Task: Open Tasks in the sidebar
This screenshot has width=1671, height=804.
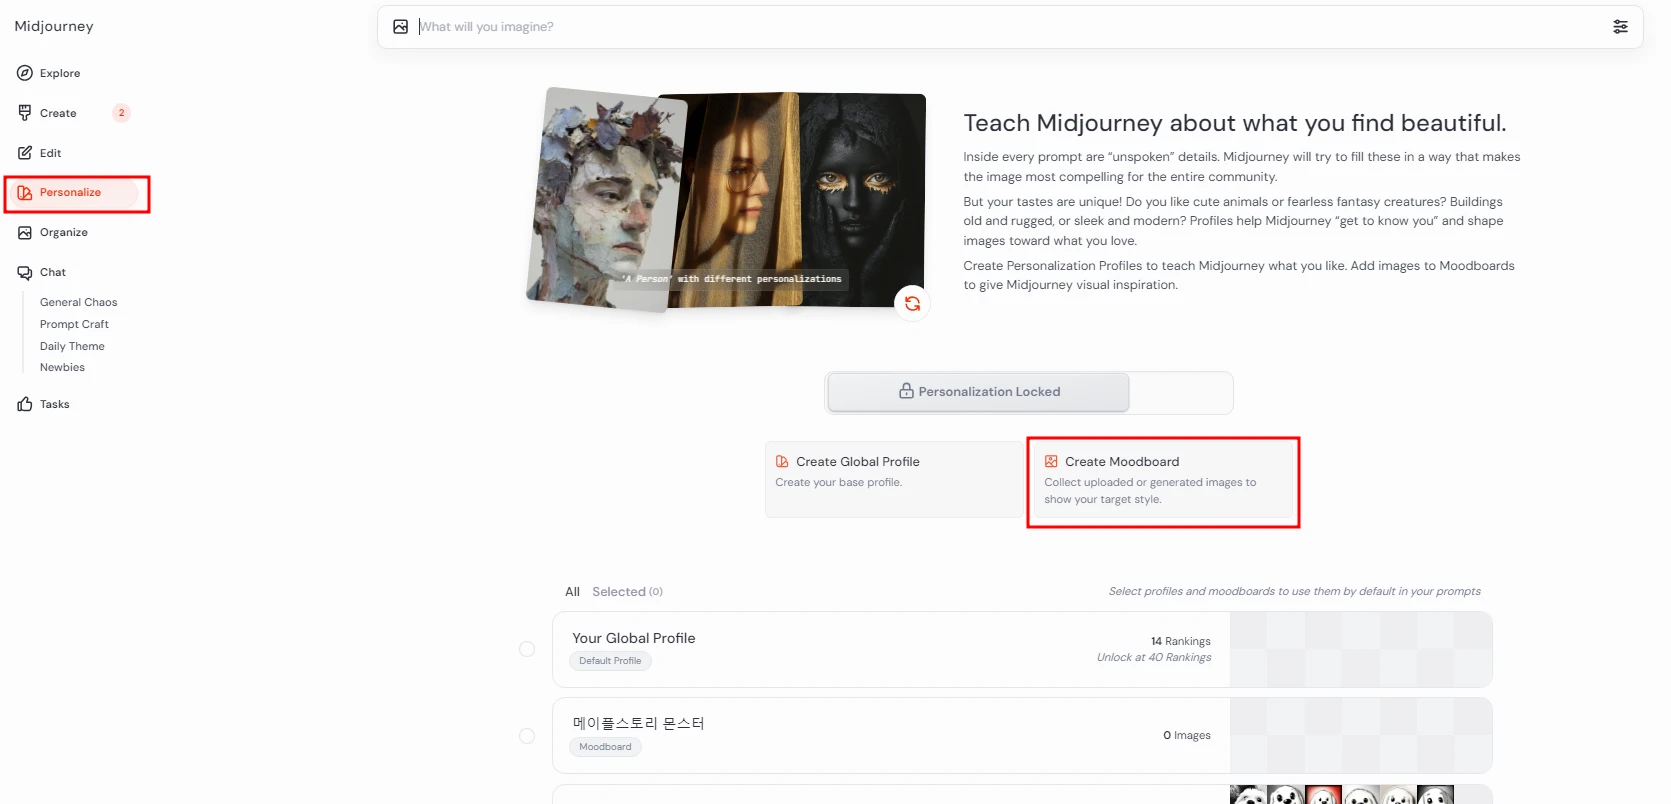Action: pos(55,404)
